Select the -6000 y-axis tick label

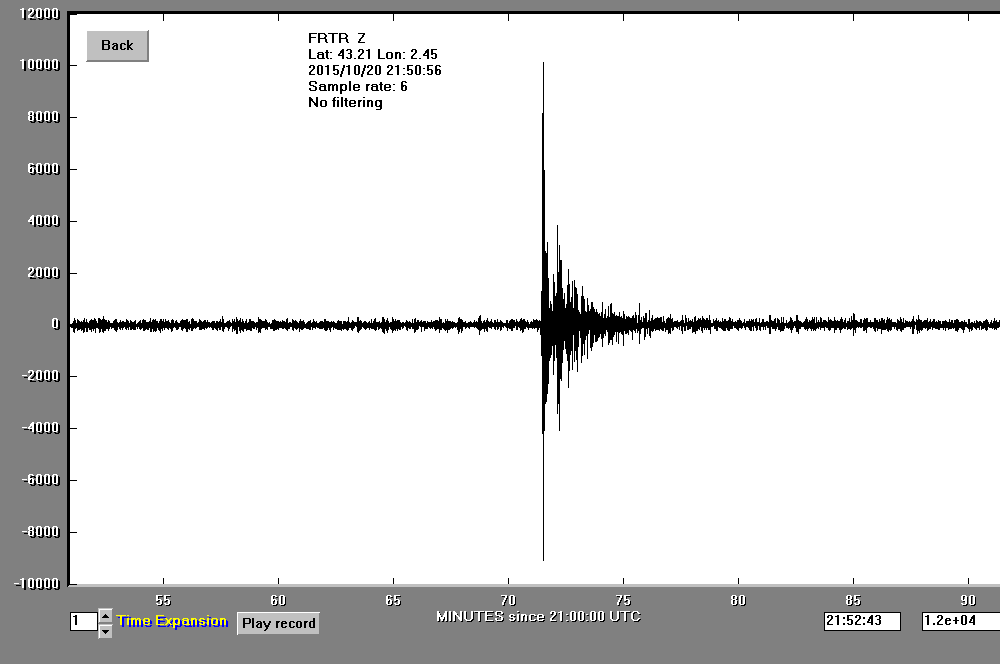pyautogui.click(x=41, y=480)
